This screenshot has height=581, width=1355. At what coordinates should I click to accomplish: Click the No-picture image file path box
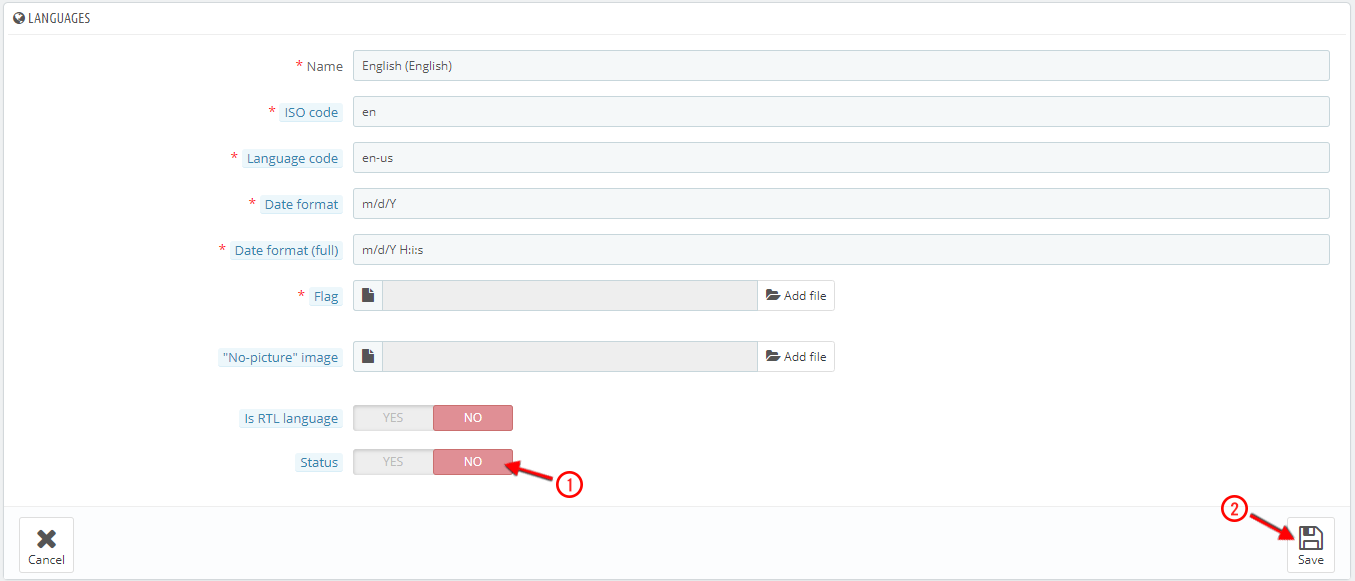point(570,357)
